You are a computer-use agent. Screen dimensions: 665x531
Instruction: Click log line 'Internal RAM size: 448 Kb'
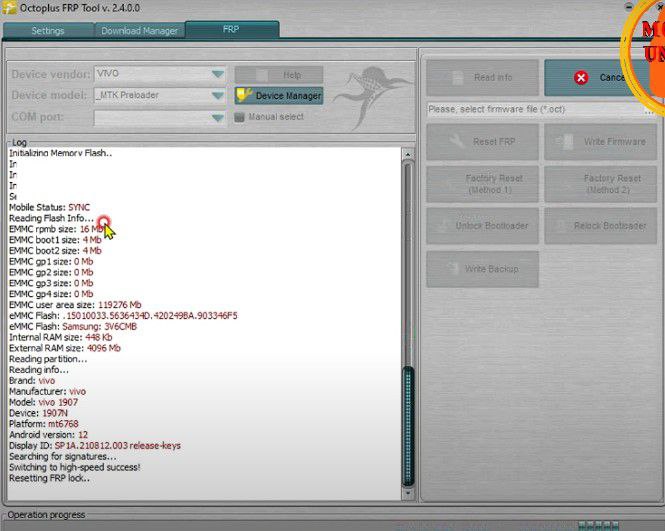pyautogui.click(x=61, y=337)
